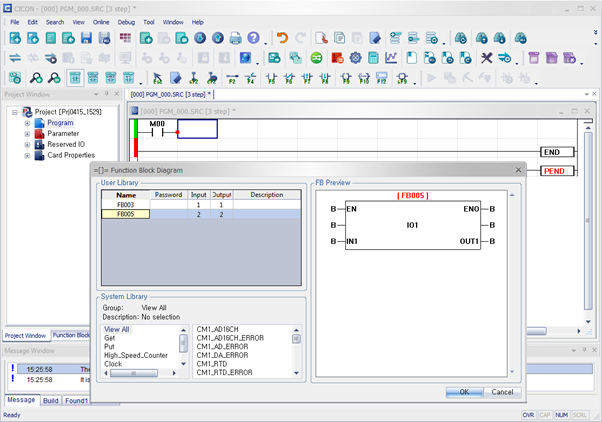Click the Project root node icon
The image size is (602, 422).
click(27, 112)
